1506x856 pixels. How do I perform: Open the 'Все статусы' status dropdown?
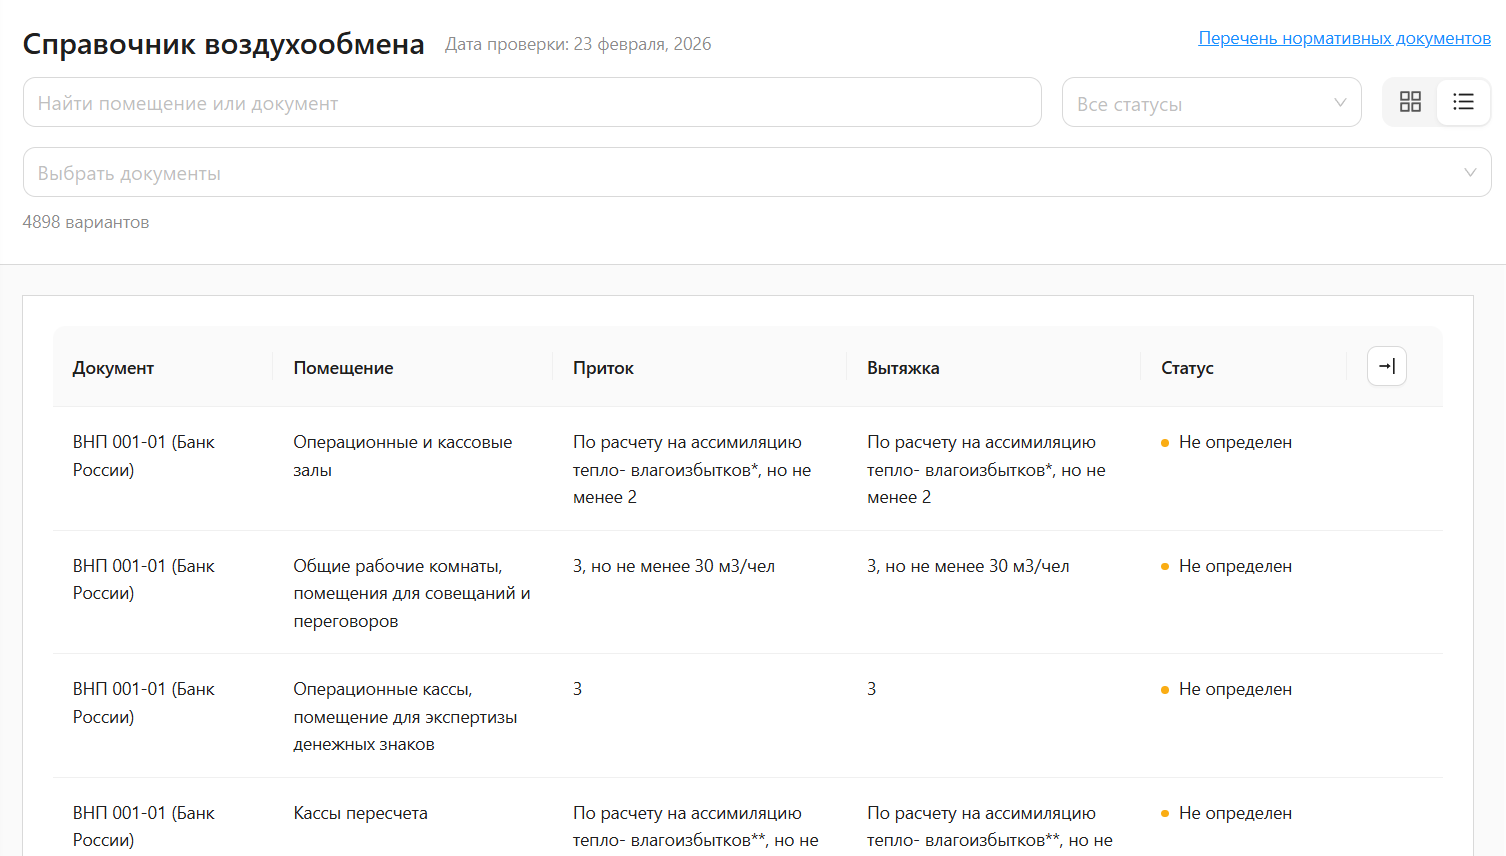(x=1210, y=103)
